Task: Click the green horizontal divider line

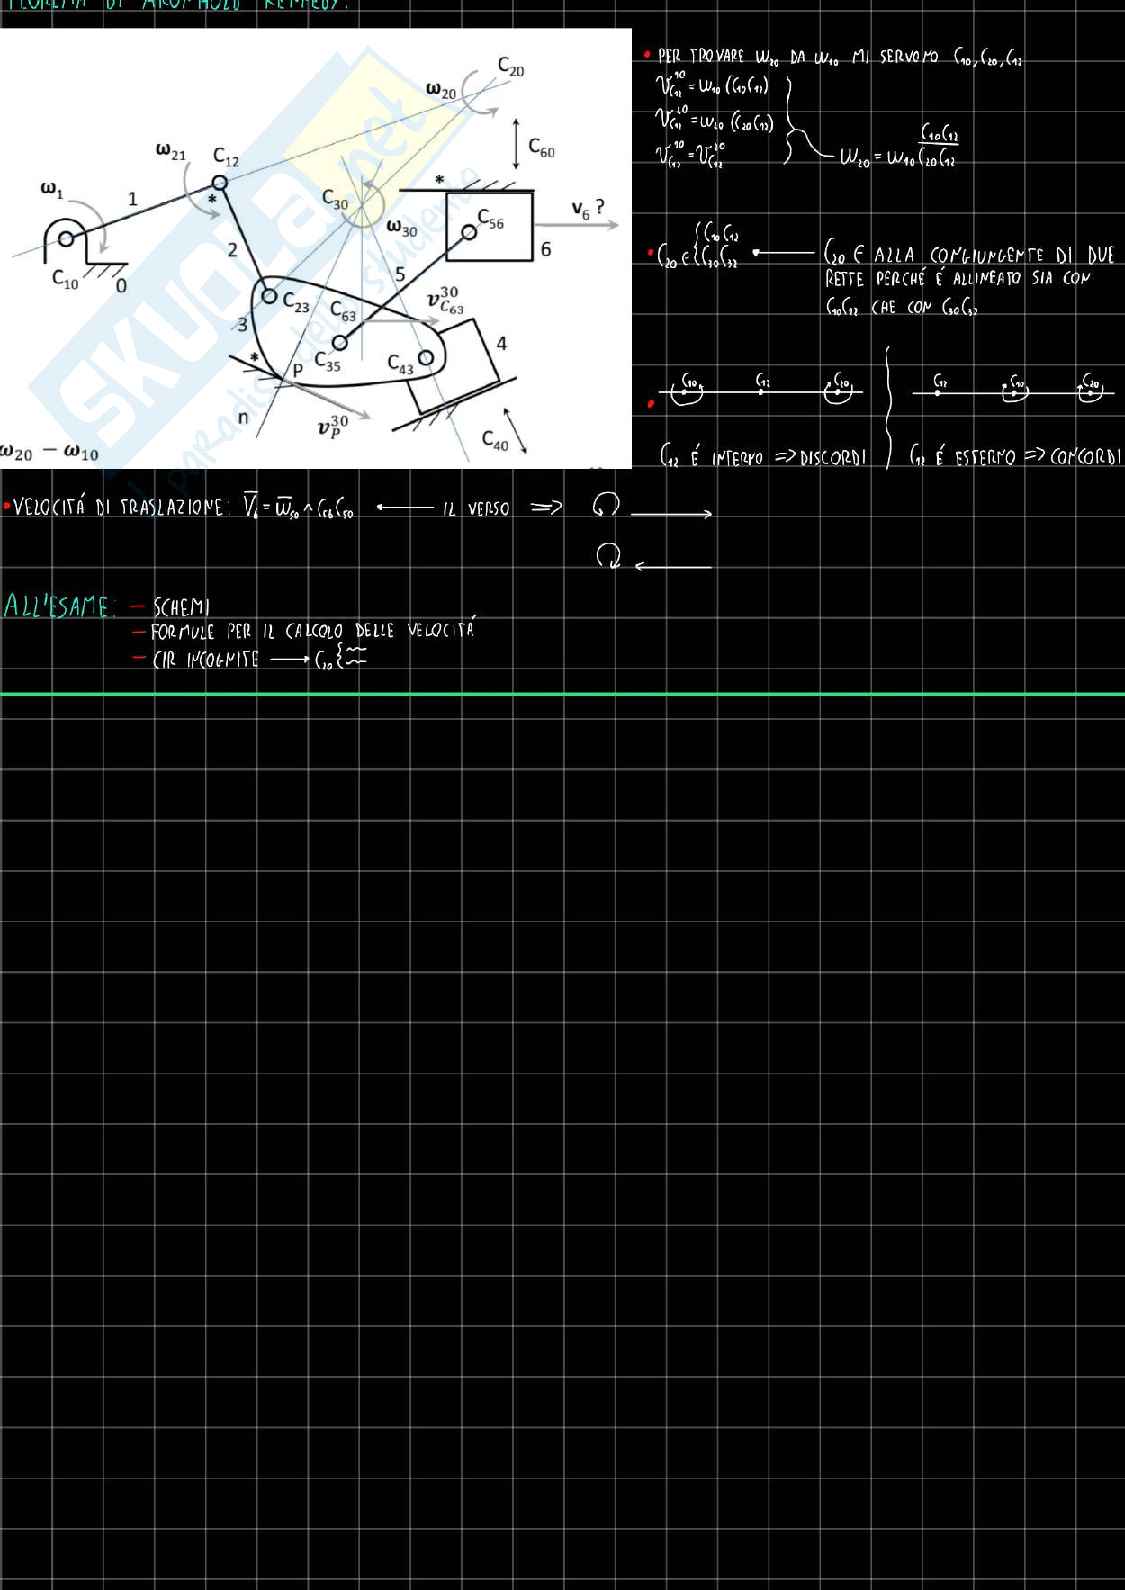Action: click(562, 693)
